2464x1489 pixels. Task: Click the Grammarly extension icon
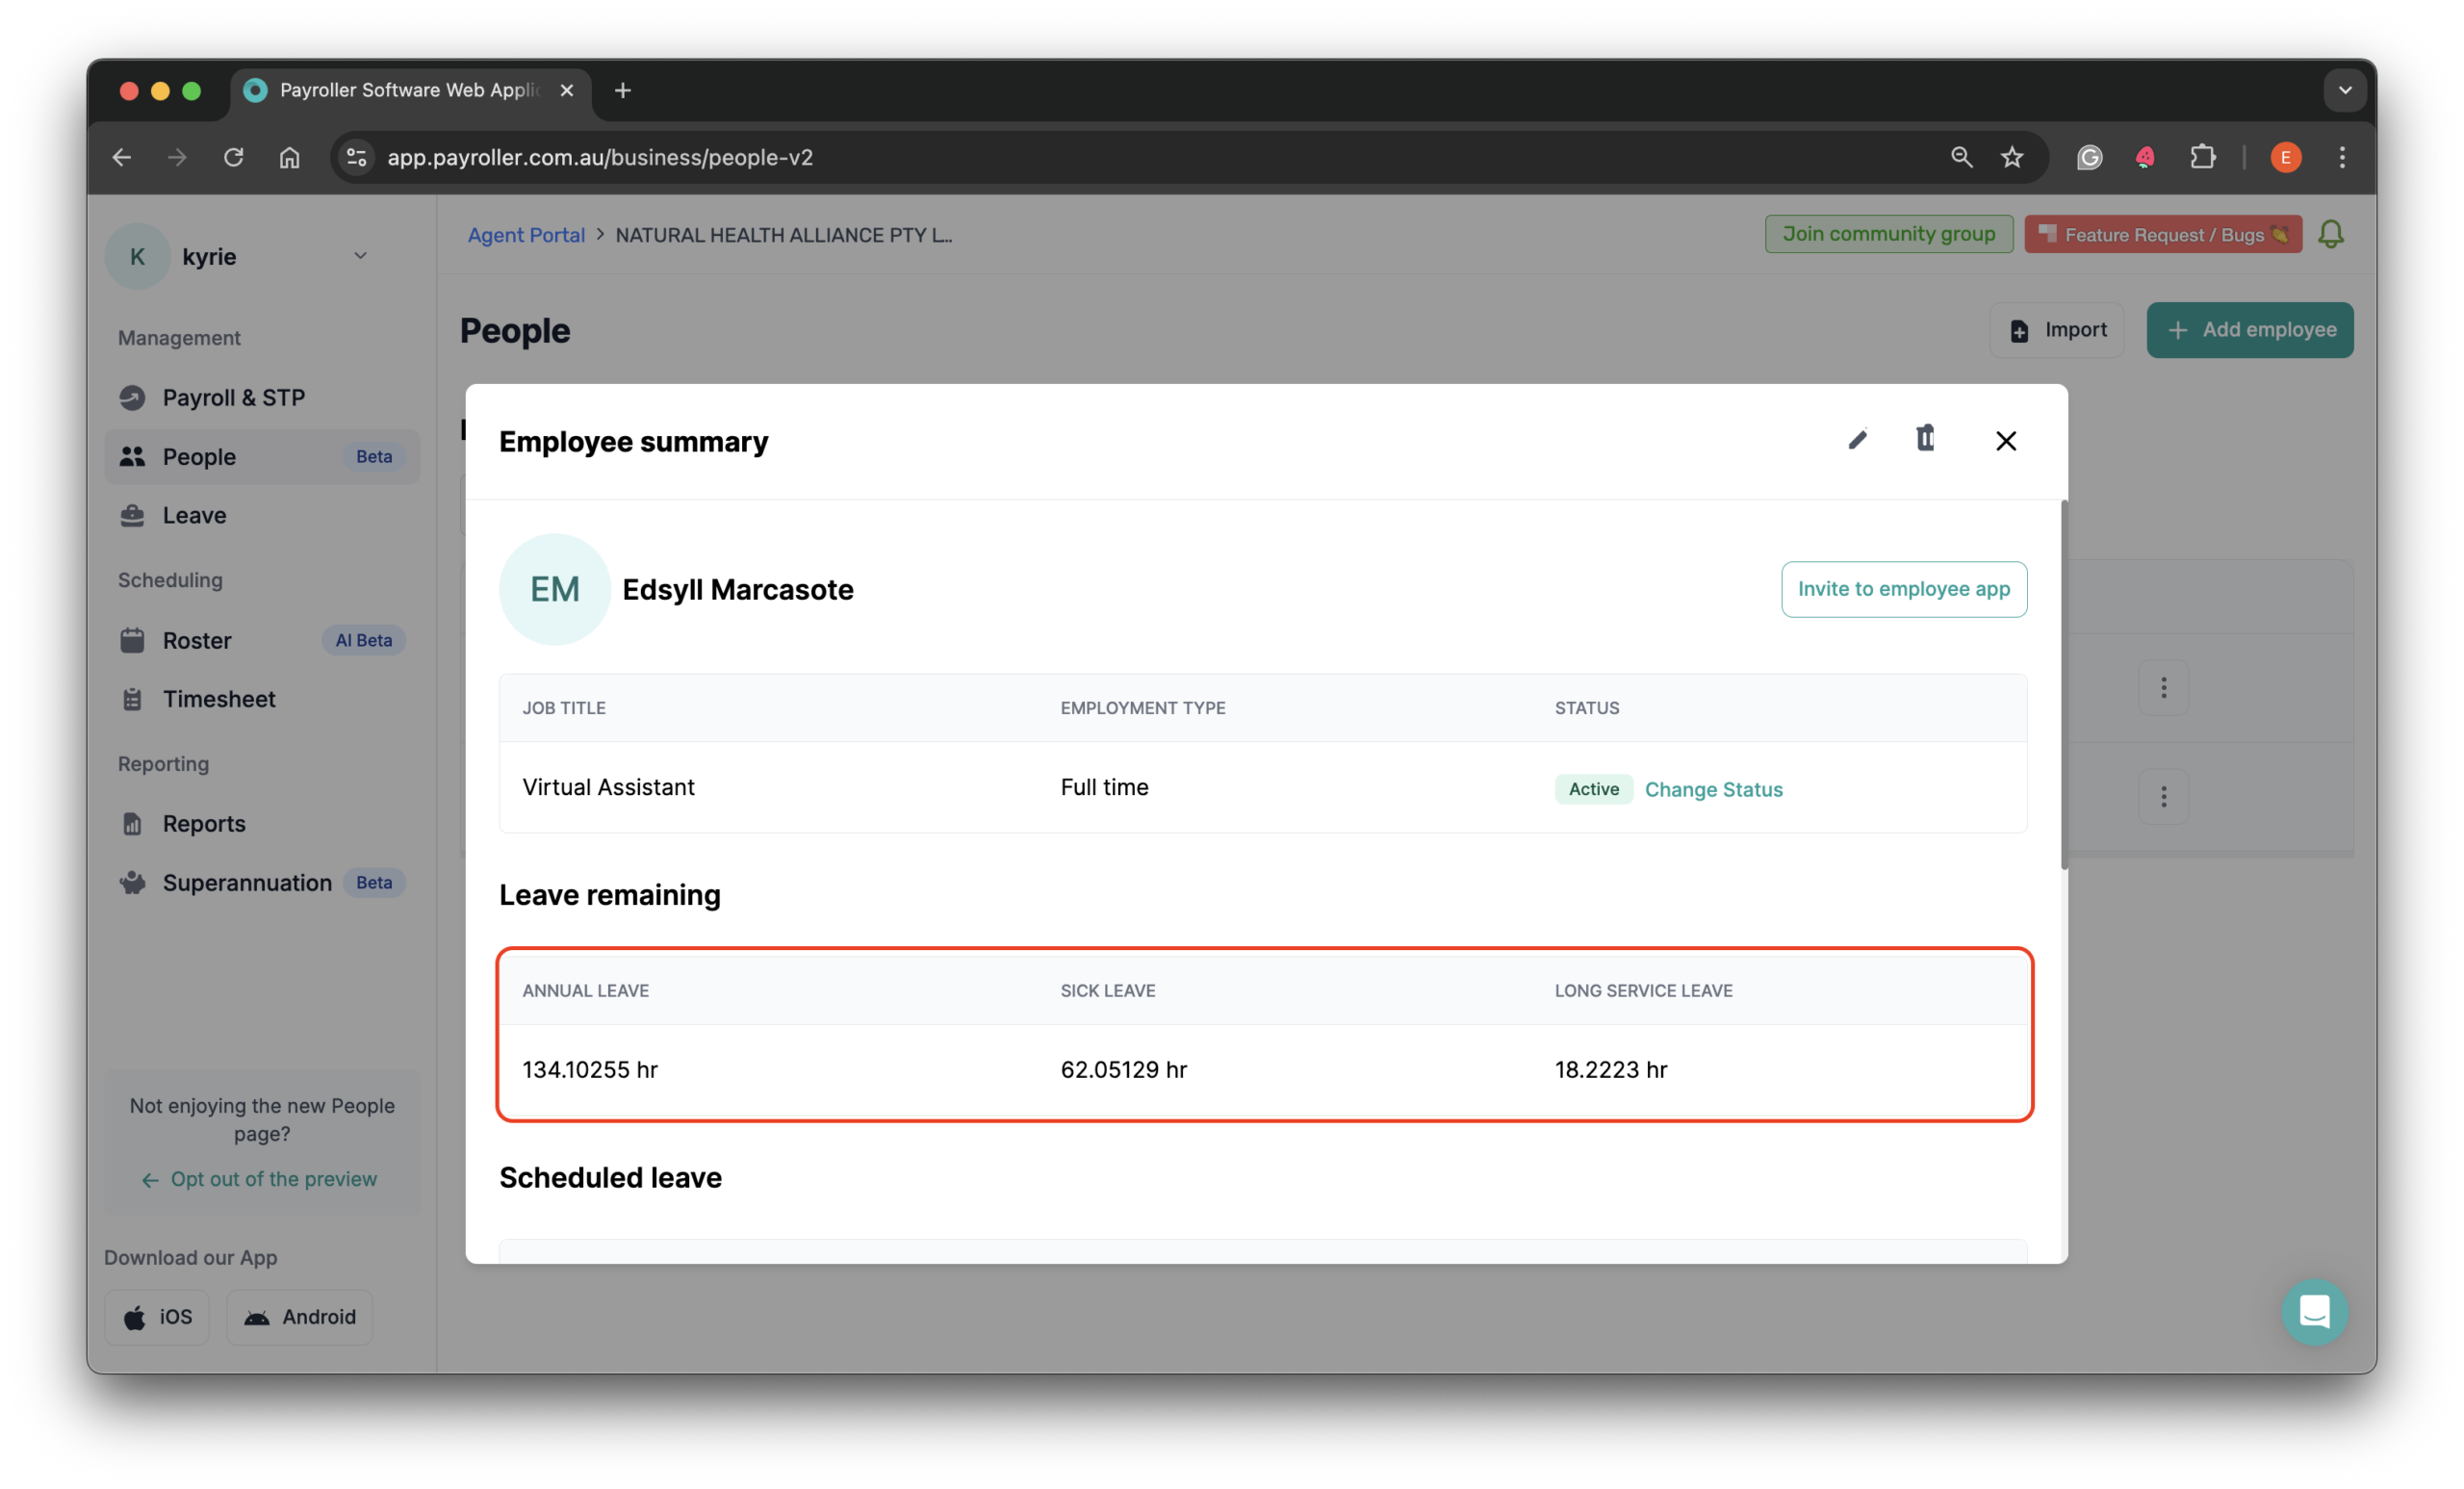(x=2089, y=157)
